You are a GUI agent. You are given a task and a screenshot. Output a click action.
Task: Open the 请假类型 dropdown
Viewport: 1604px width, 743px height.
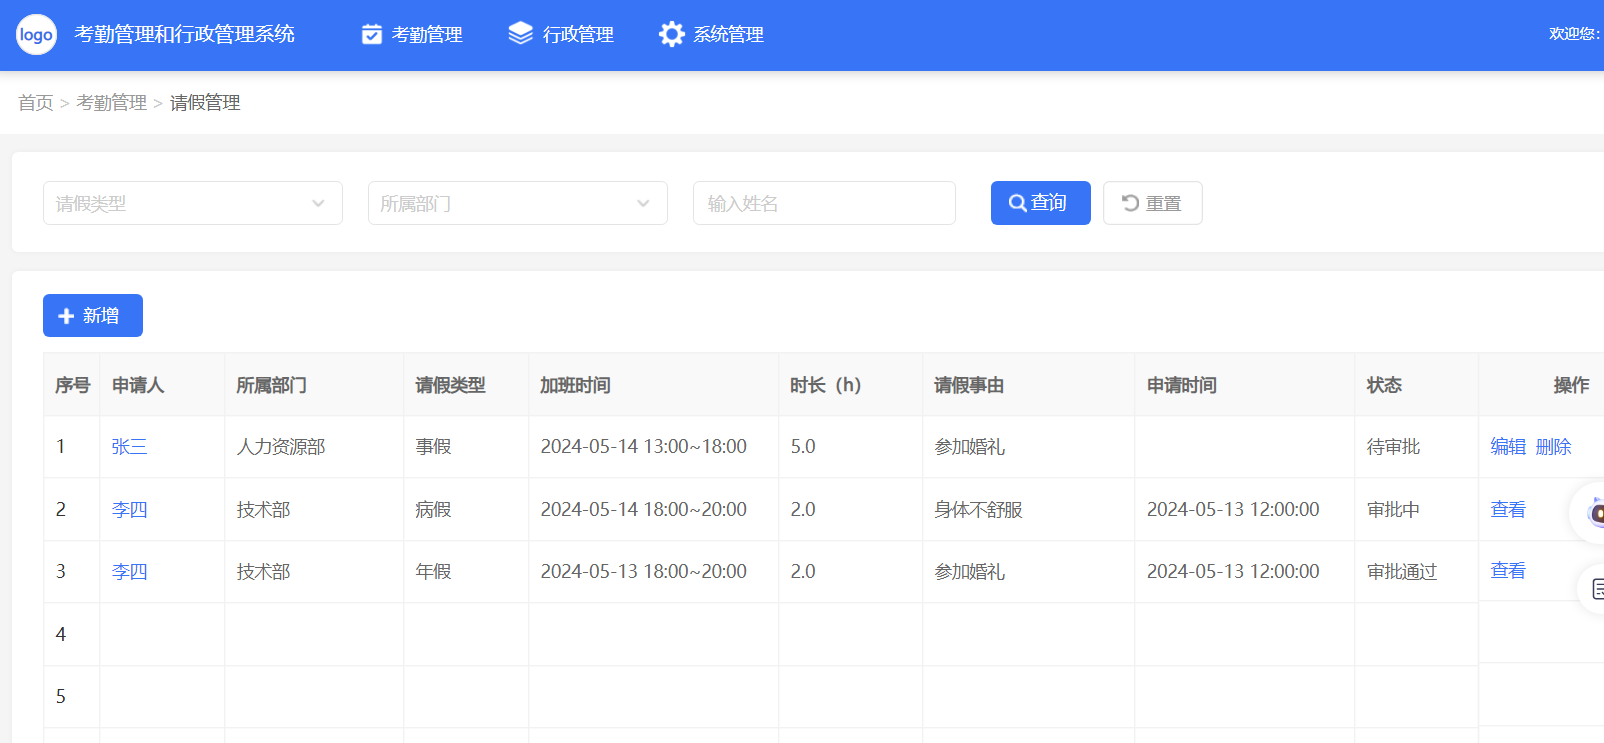click(x=193, y=203)
